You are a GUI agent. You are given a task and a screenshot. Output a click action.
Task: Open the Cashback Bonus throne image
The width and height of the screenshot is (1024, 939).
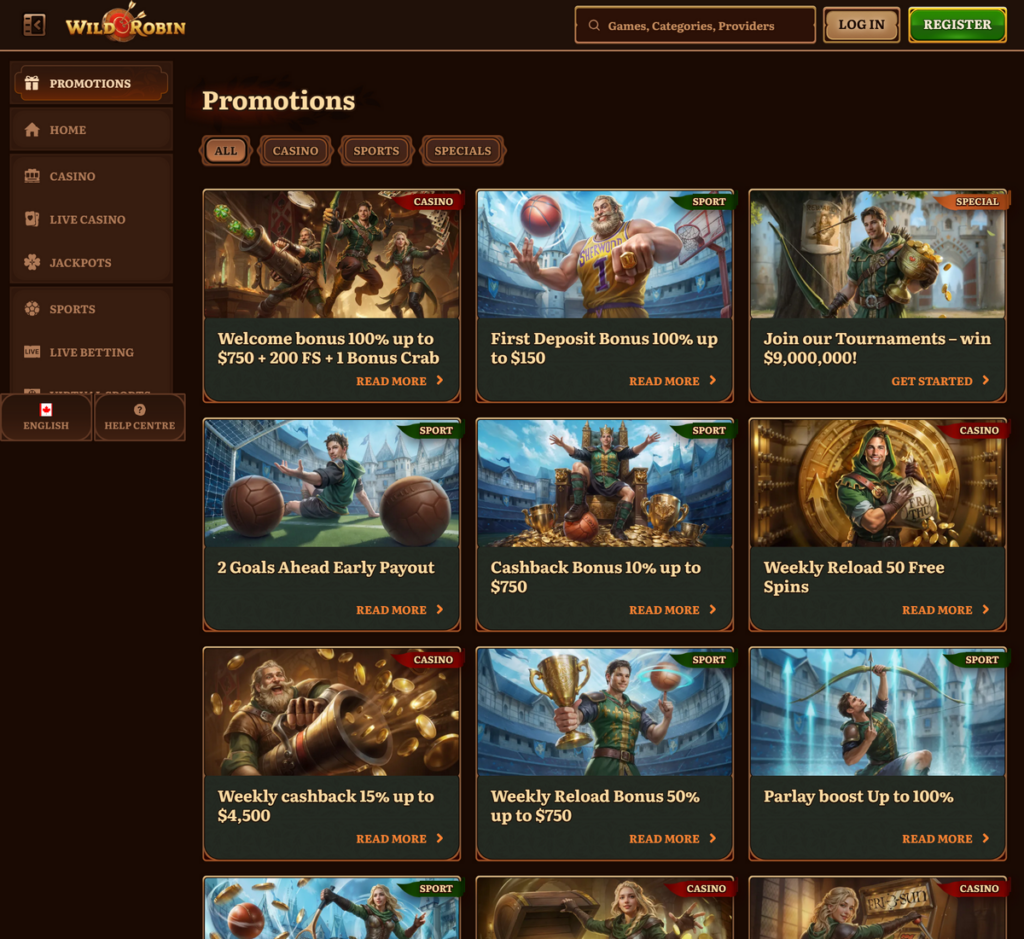[x=605, y=483]
